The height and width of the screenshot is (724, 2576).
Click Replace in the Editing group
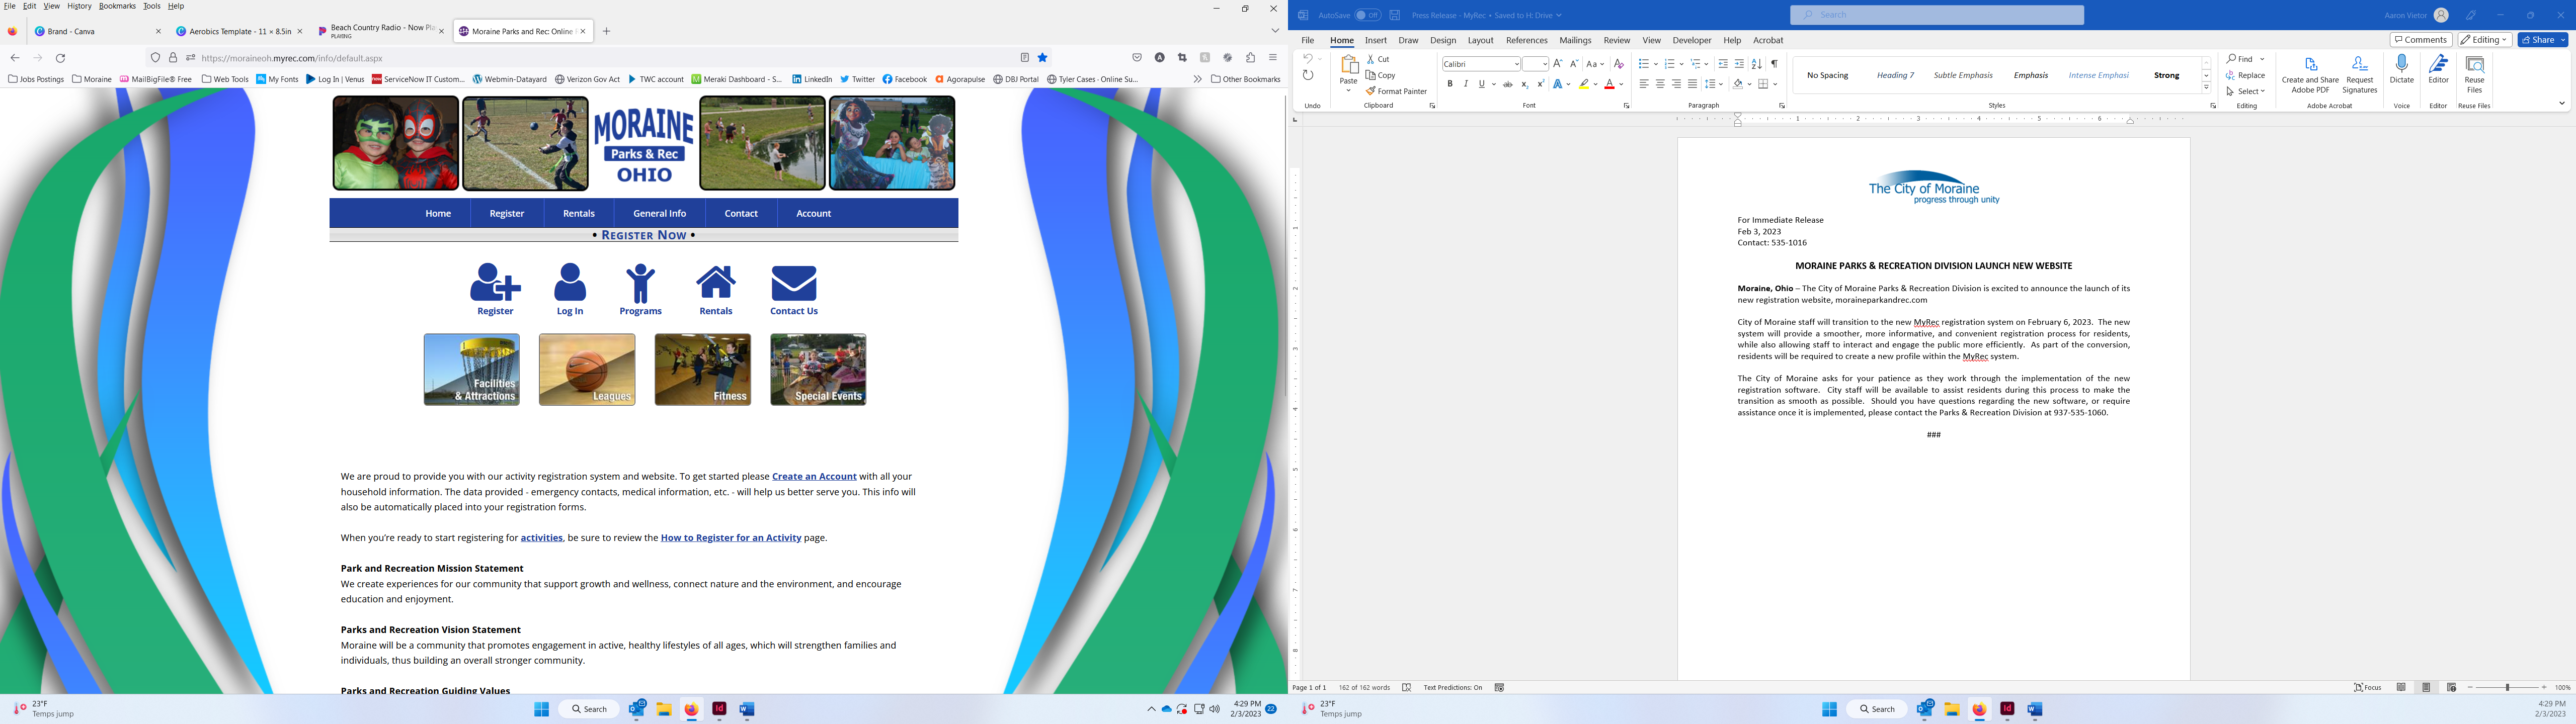coord(2246,75)
